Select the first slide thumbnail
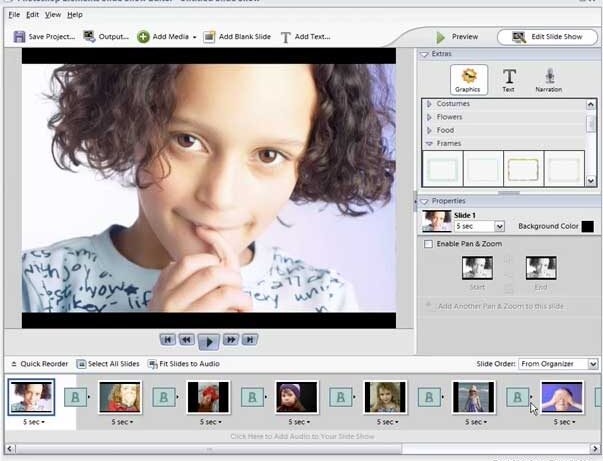The image size is (603, 461). point(31,397)
